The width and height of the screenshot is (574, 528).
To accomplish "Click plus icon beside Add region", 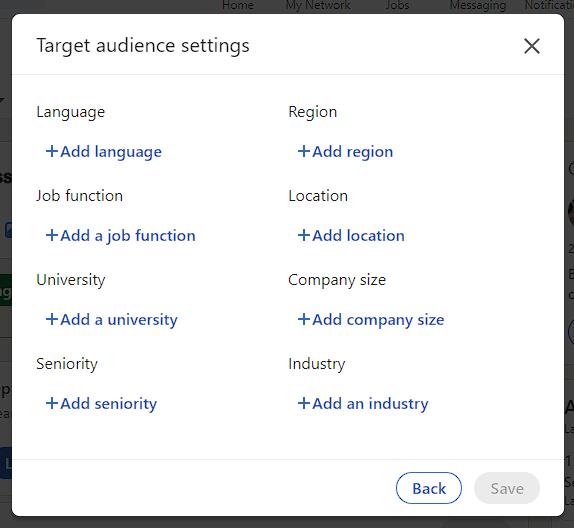I will point(304,151).
